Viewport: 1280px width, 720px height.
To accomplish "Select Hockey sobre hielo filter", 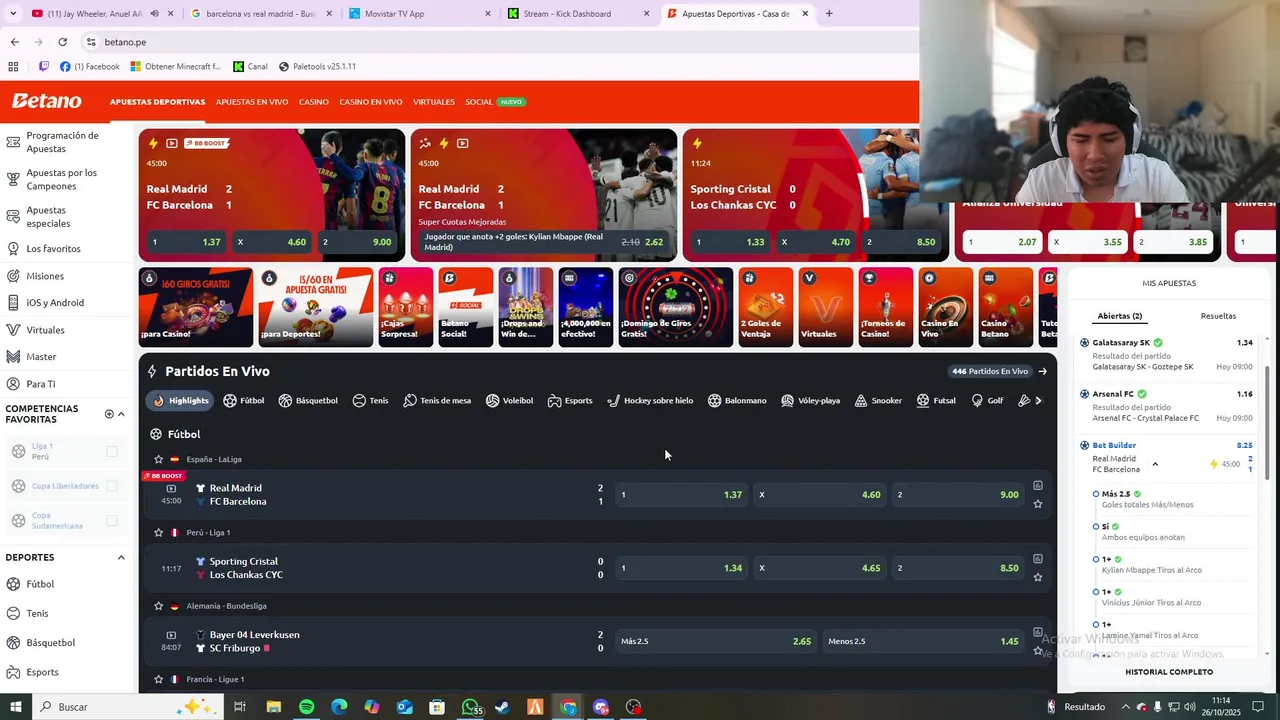I will coord(650,400).
